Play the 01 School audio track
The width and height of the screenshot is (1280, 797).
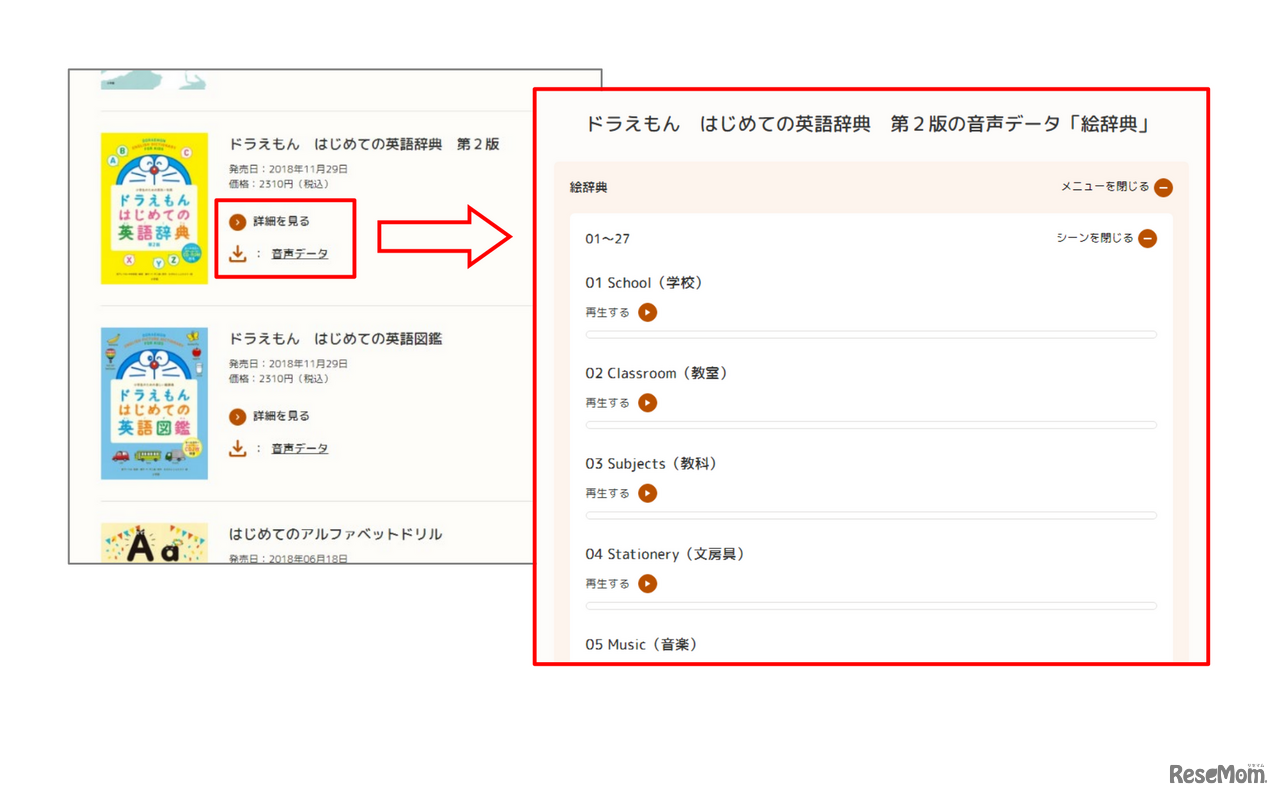648,312
